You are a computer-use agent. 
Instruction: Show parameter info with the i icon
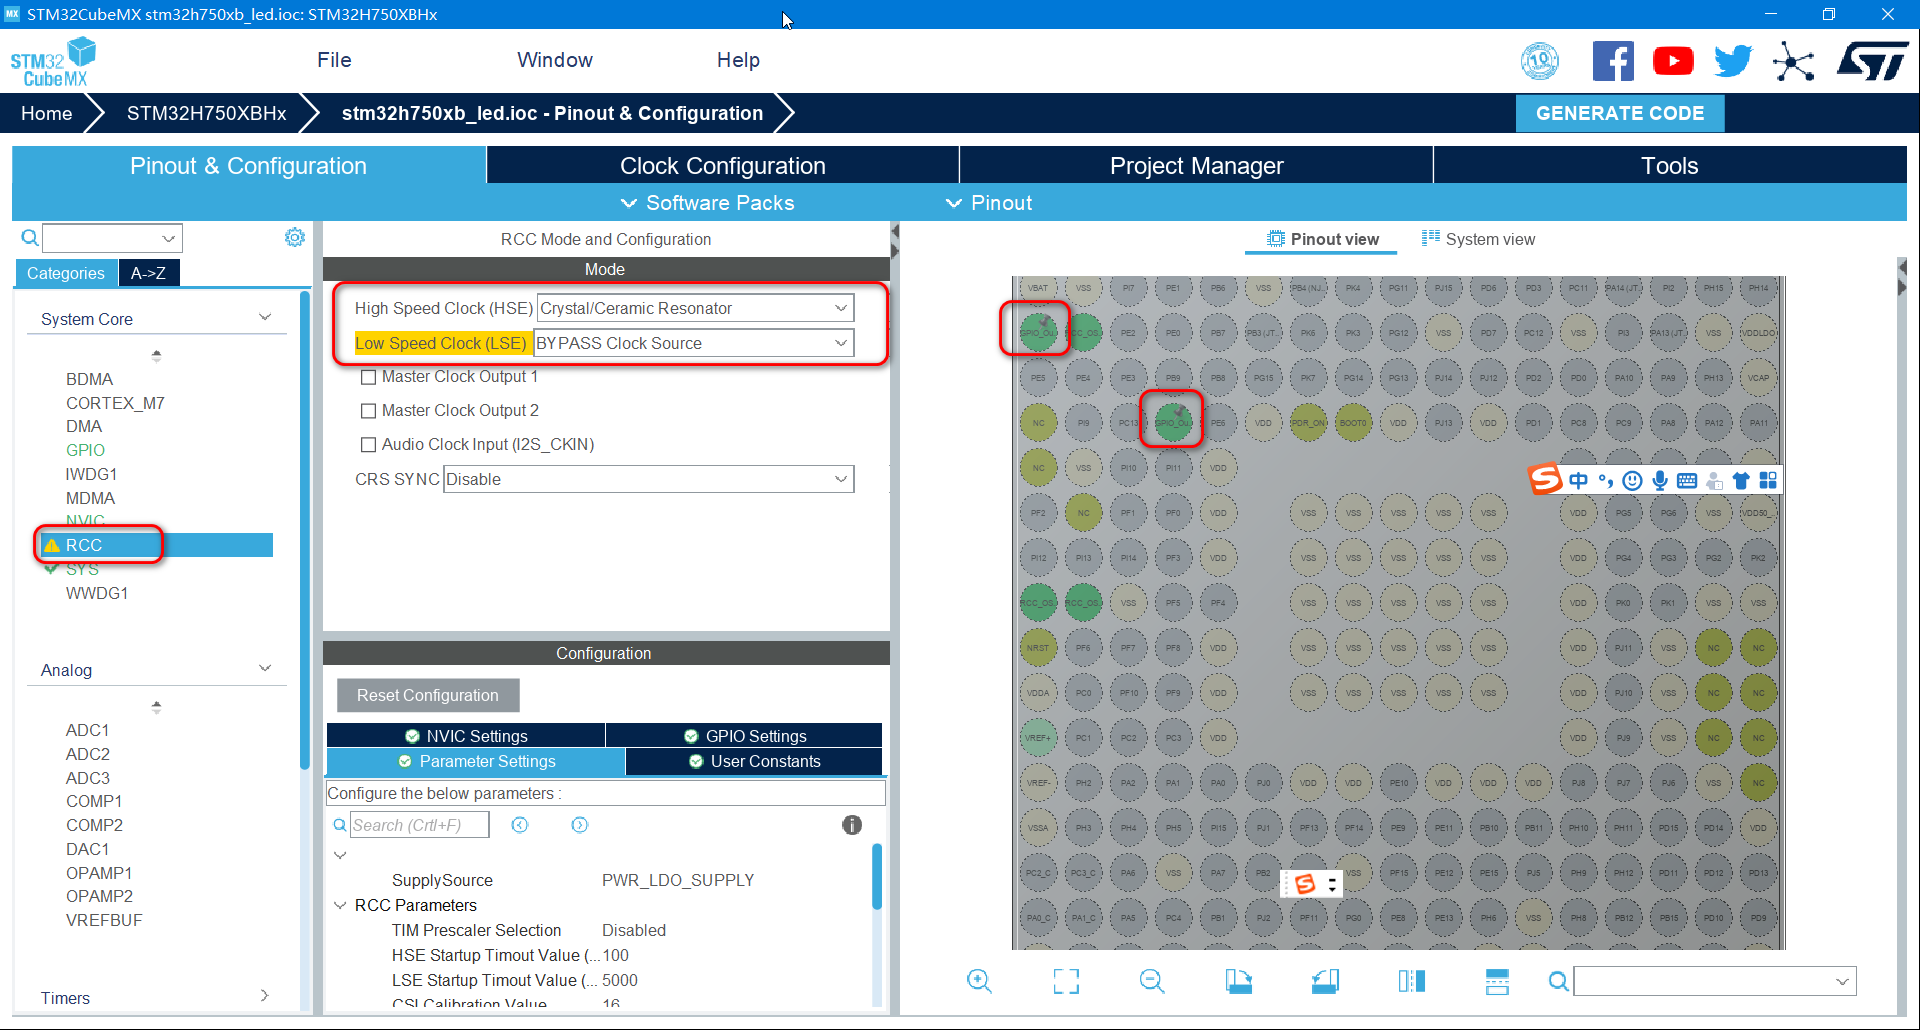[x=852, y=825]
